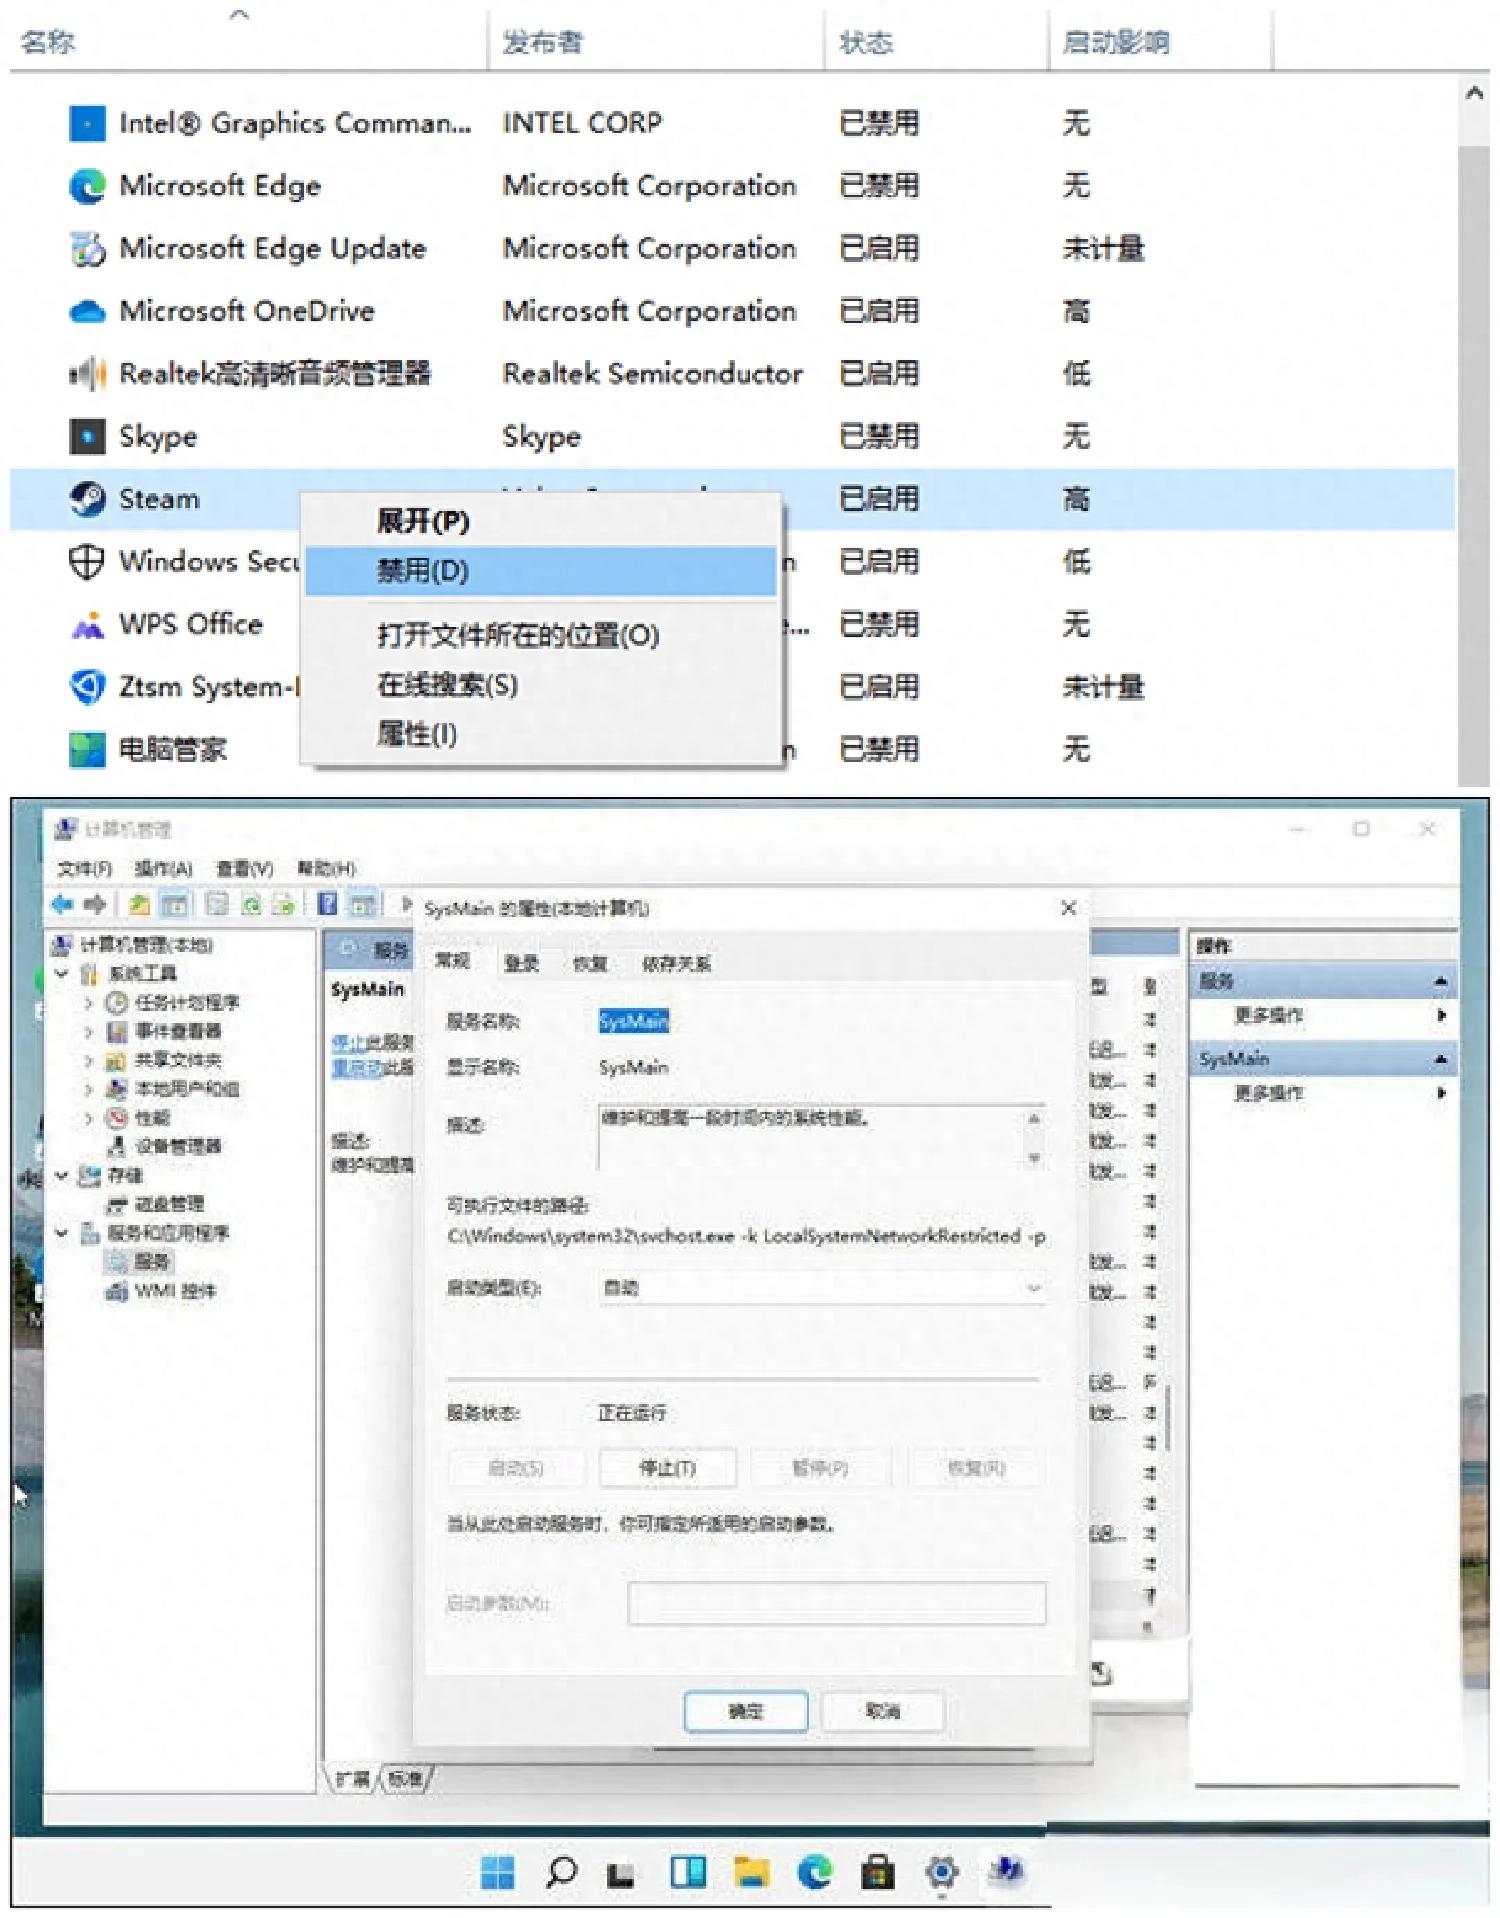Collapse the 系统工具 tree node

point(62,973)
